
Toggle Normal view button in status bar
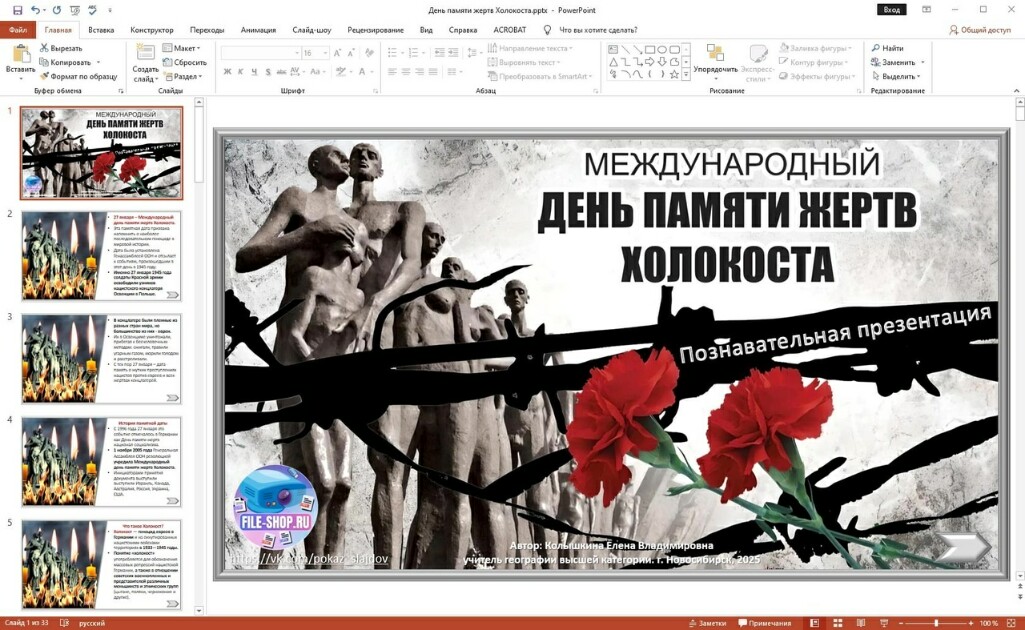816,623
